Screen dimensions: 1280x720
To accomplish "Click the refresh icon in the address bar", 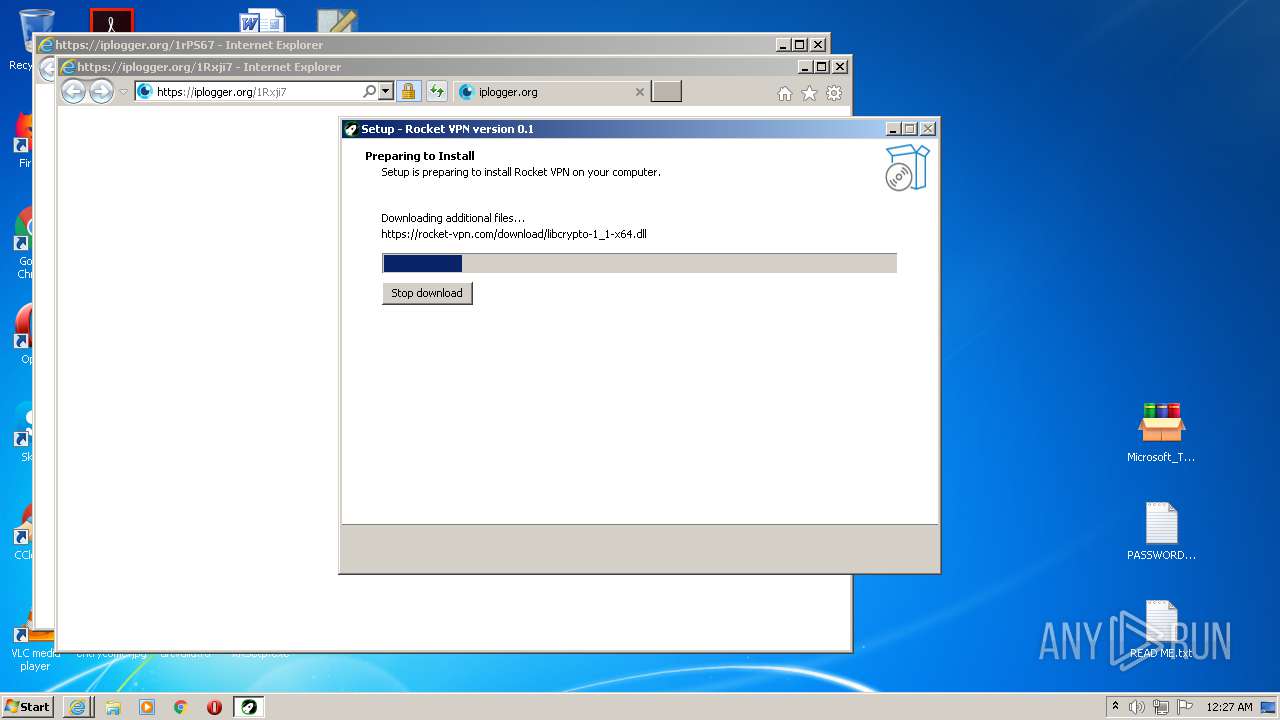I will 436,92.
